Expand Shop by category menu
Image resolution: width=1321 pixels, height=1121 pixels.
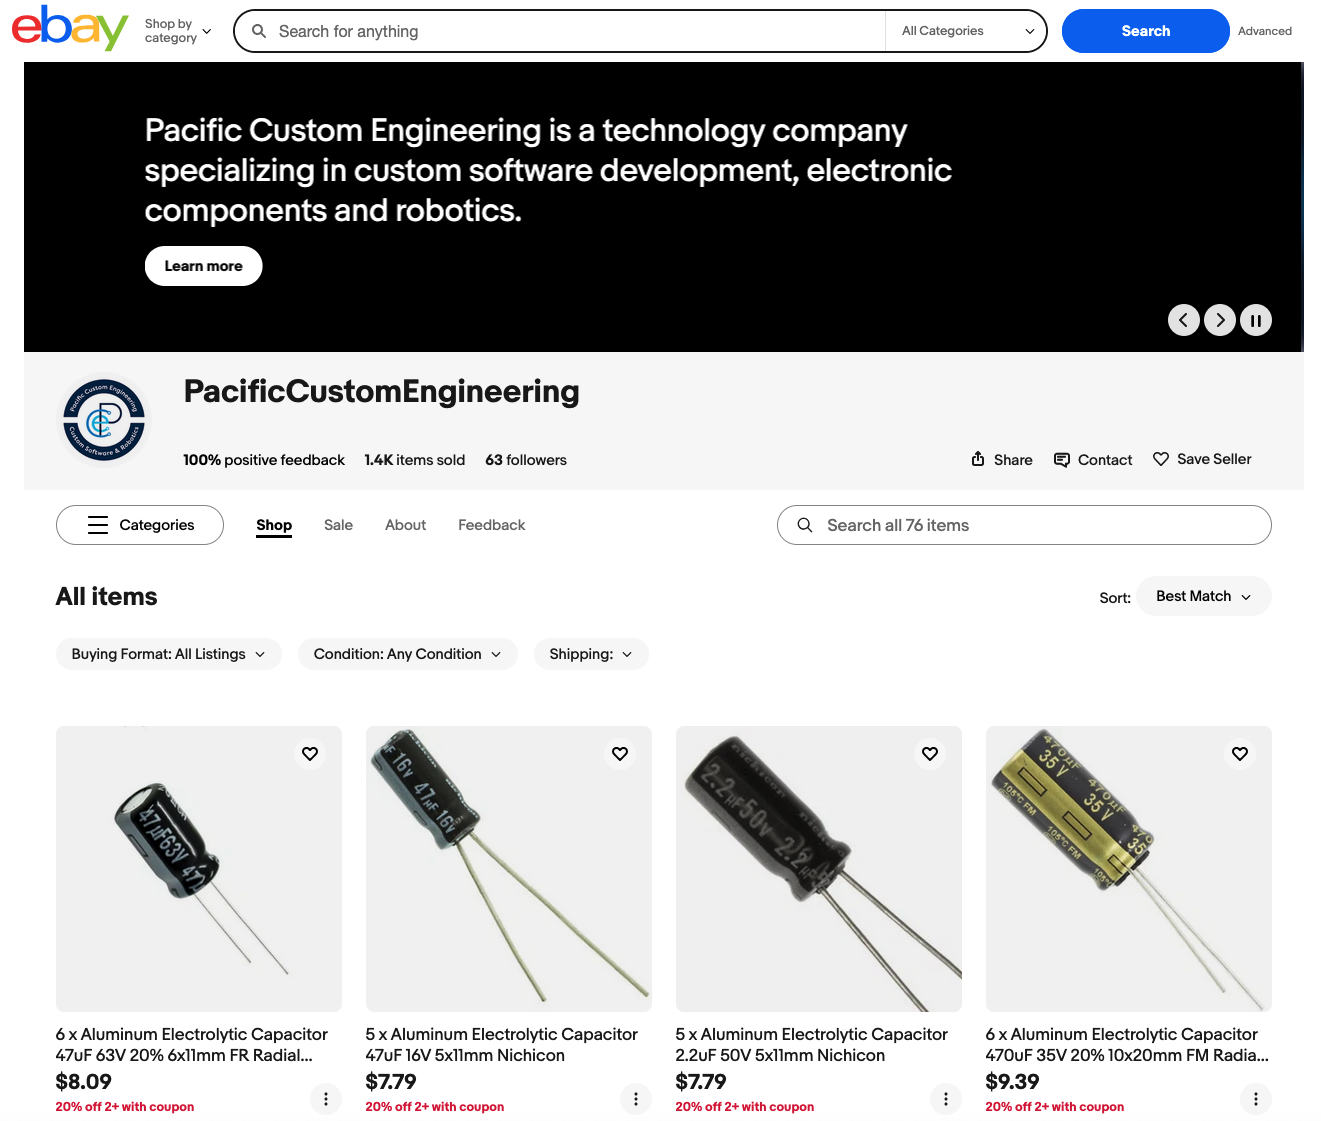178,31
